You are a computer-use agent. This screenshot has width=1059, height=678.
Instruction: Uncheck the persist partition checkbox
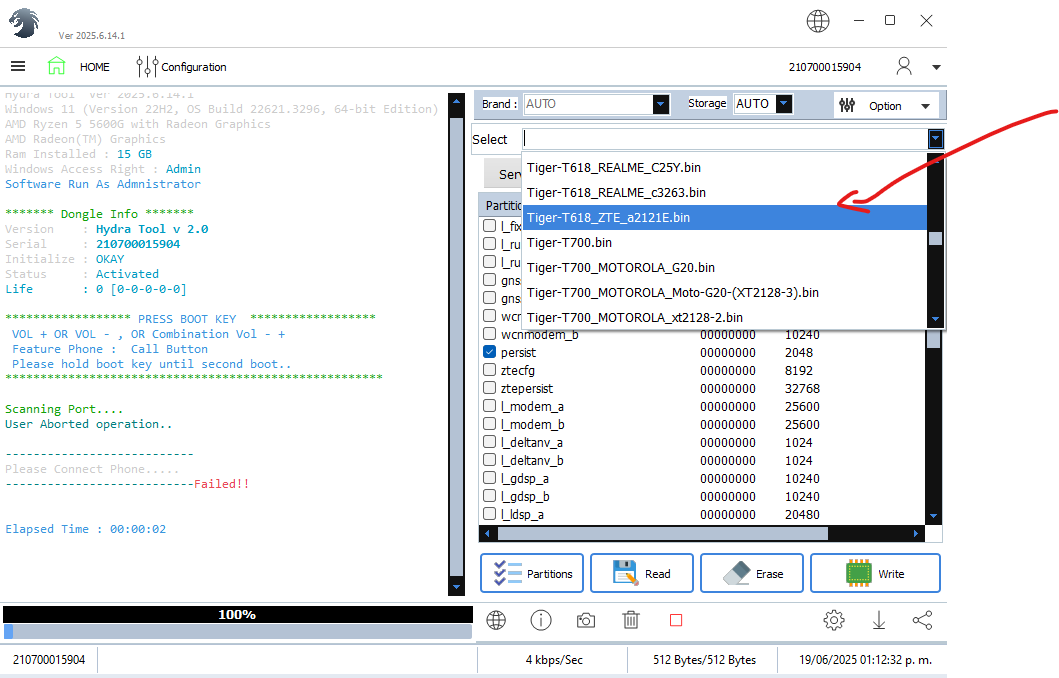point(490,352)
